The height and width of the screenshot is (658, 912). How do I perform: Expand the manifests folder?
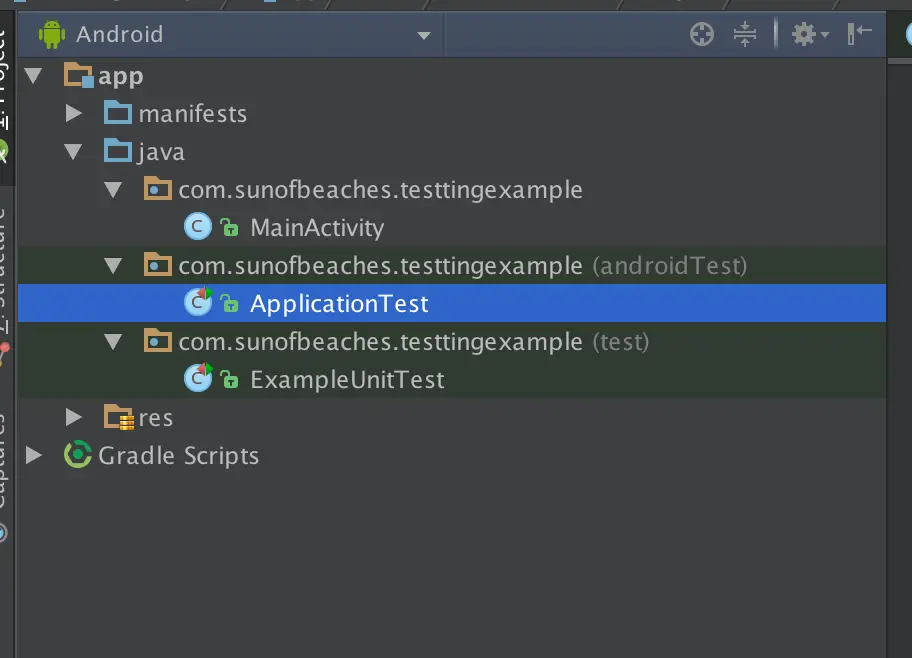(x=73, y=113)
